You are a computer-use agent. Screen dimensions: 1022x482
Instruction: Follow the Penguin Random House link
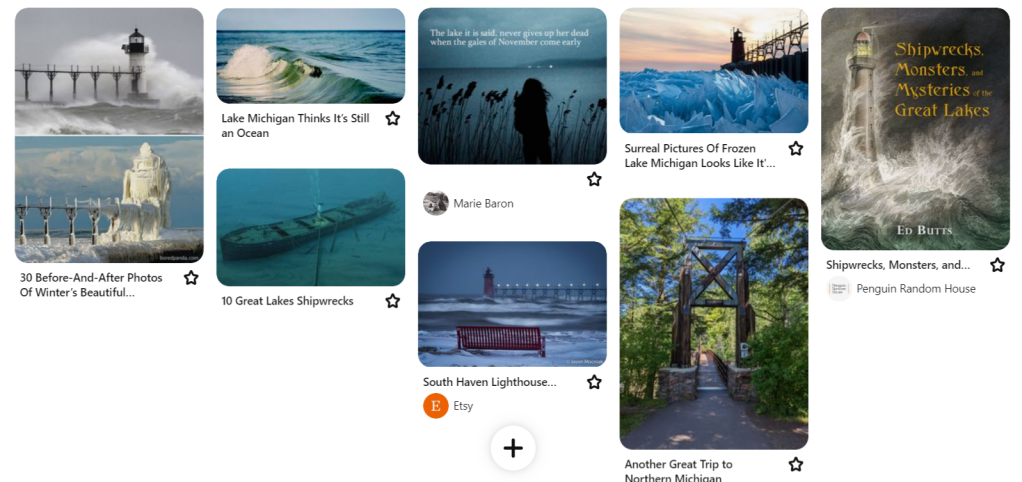(x=915, y=289)
